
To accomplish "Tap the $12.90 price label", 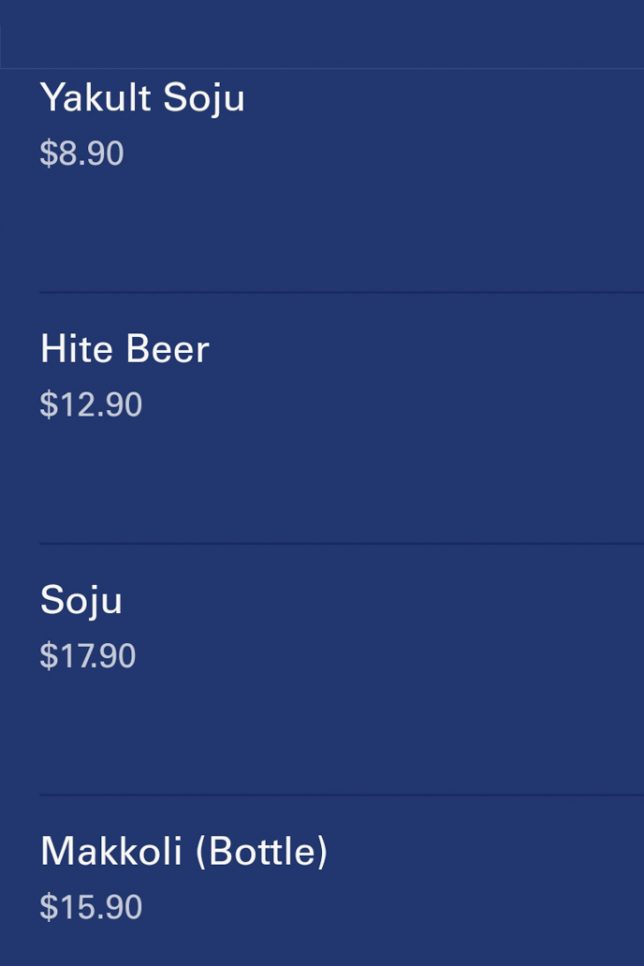I will click(91, 405).
